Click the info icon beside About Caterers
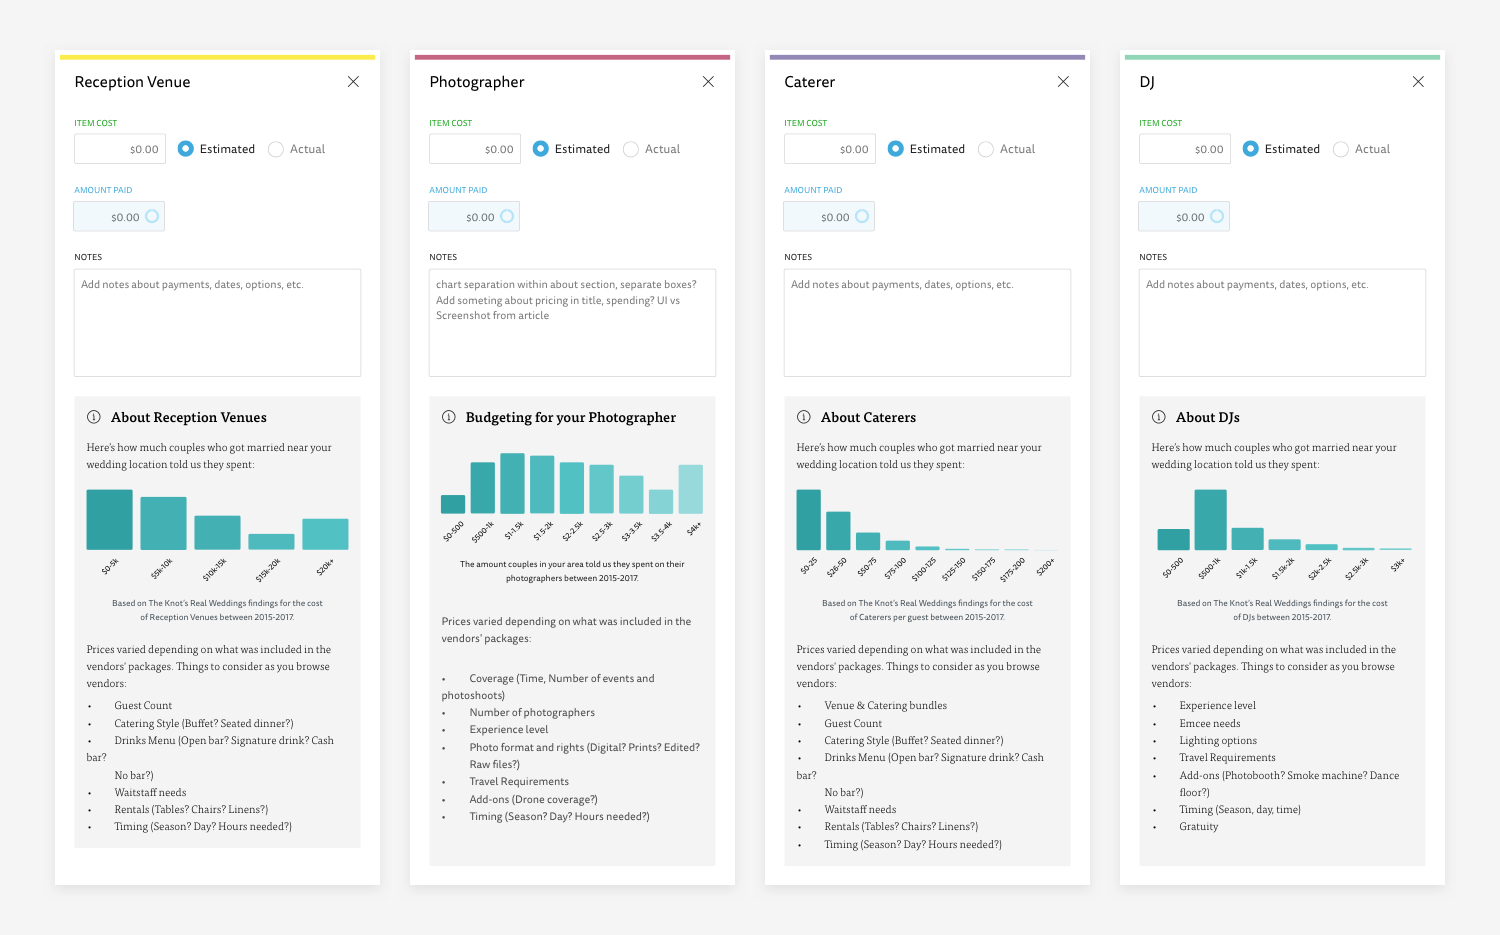This screenshot has height=935, width=1500. coord(804,417)
